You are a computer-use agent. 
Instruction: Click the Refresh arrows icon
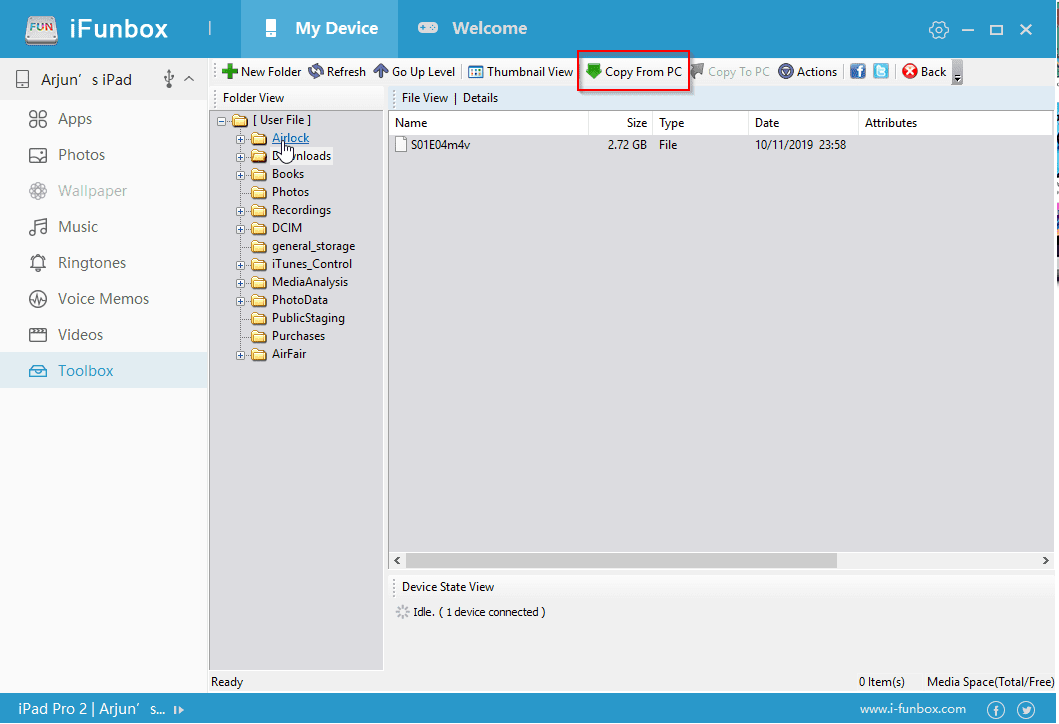click(315, 72)
